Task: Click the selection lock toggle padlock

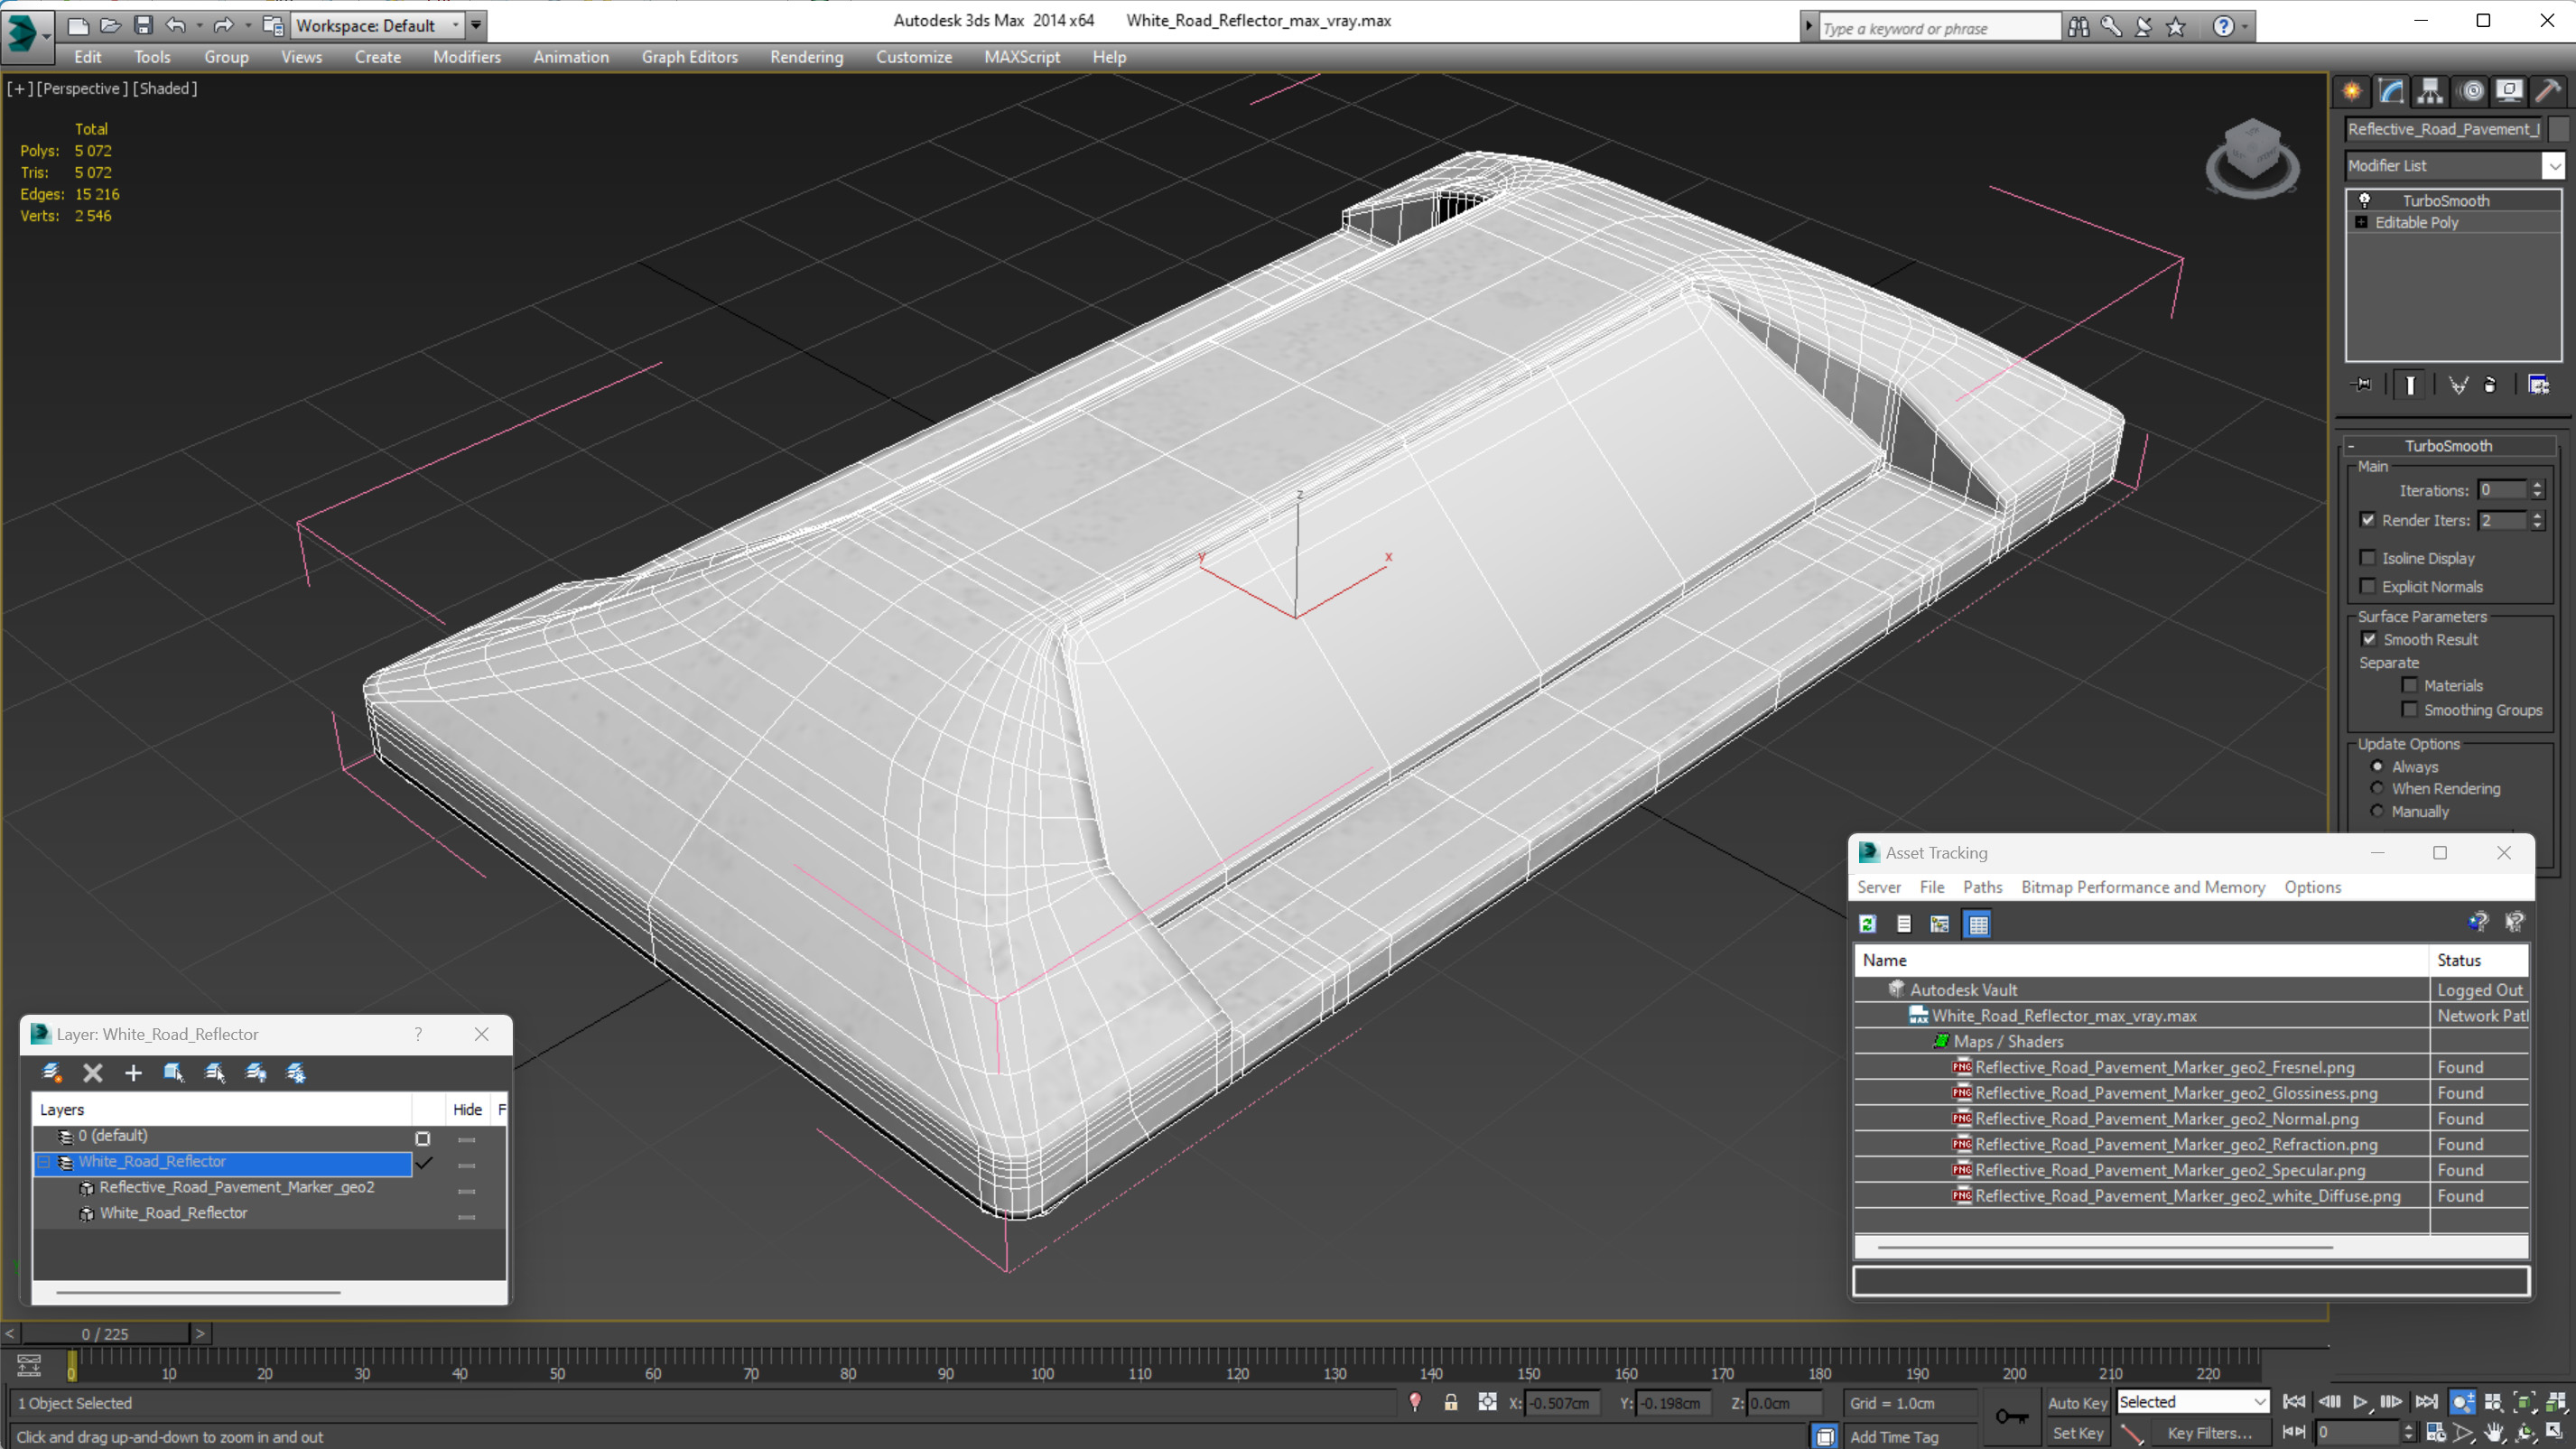Action: click(x=1450, y=1402)
